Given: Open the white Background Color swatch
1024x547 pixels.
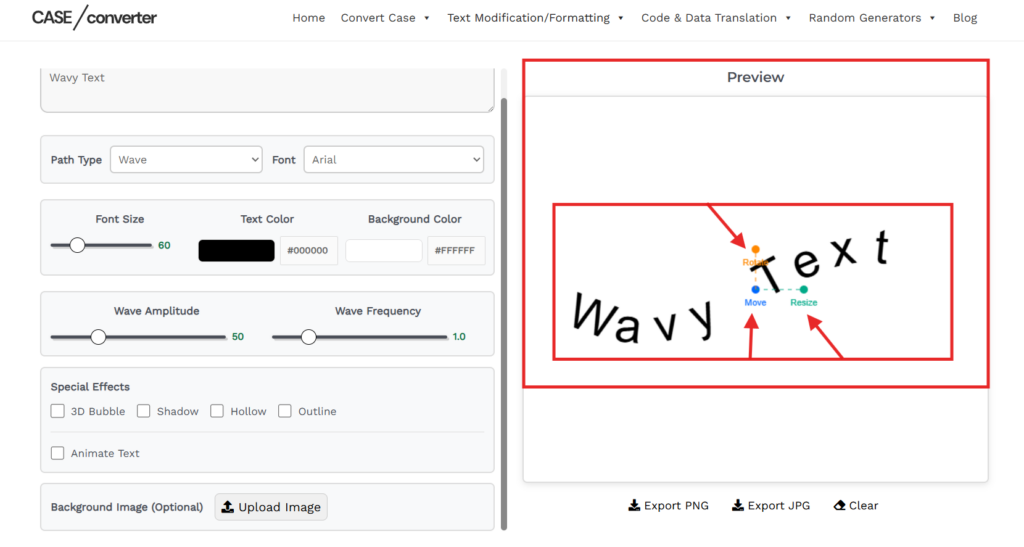Looking at the screenshot, I should pos(384,251).
